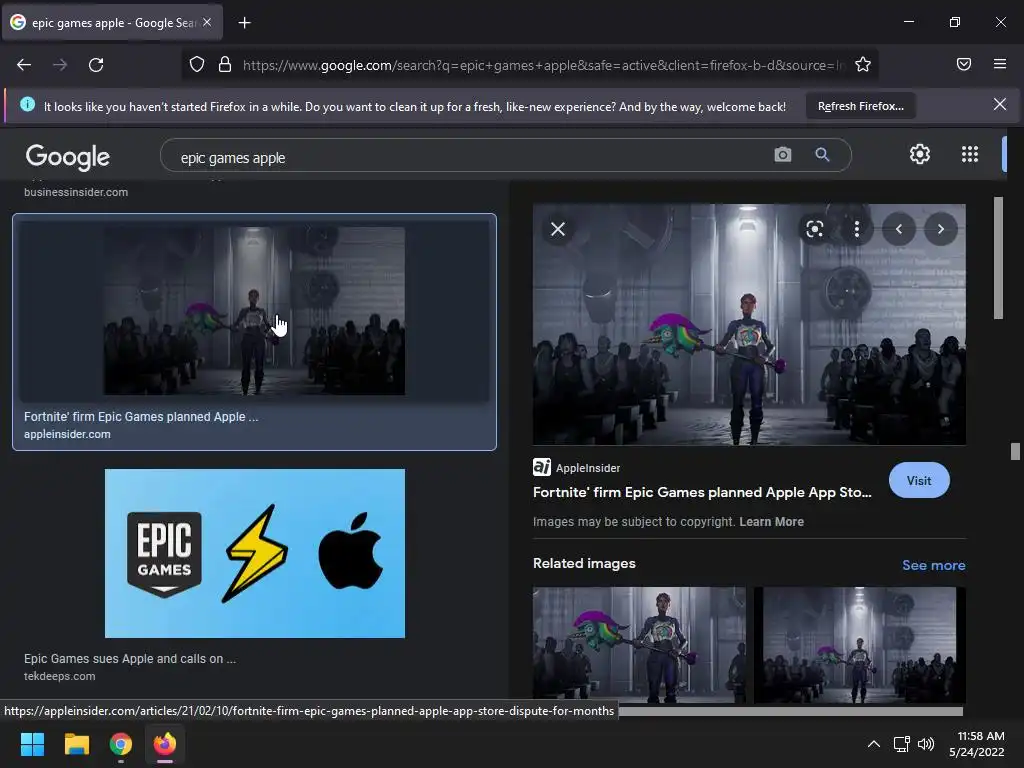Click the selected Fortnite result thumbnail
Image resolution: width=1024 pixels, height=768 pixels.
pyautogui.click(x=254, y=311)
